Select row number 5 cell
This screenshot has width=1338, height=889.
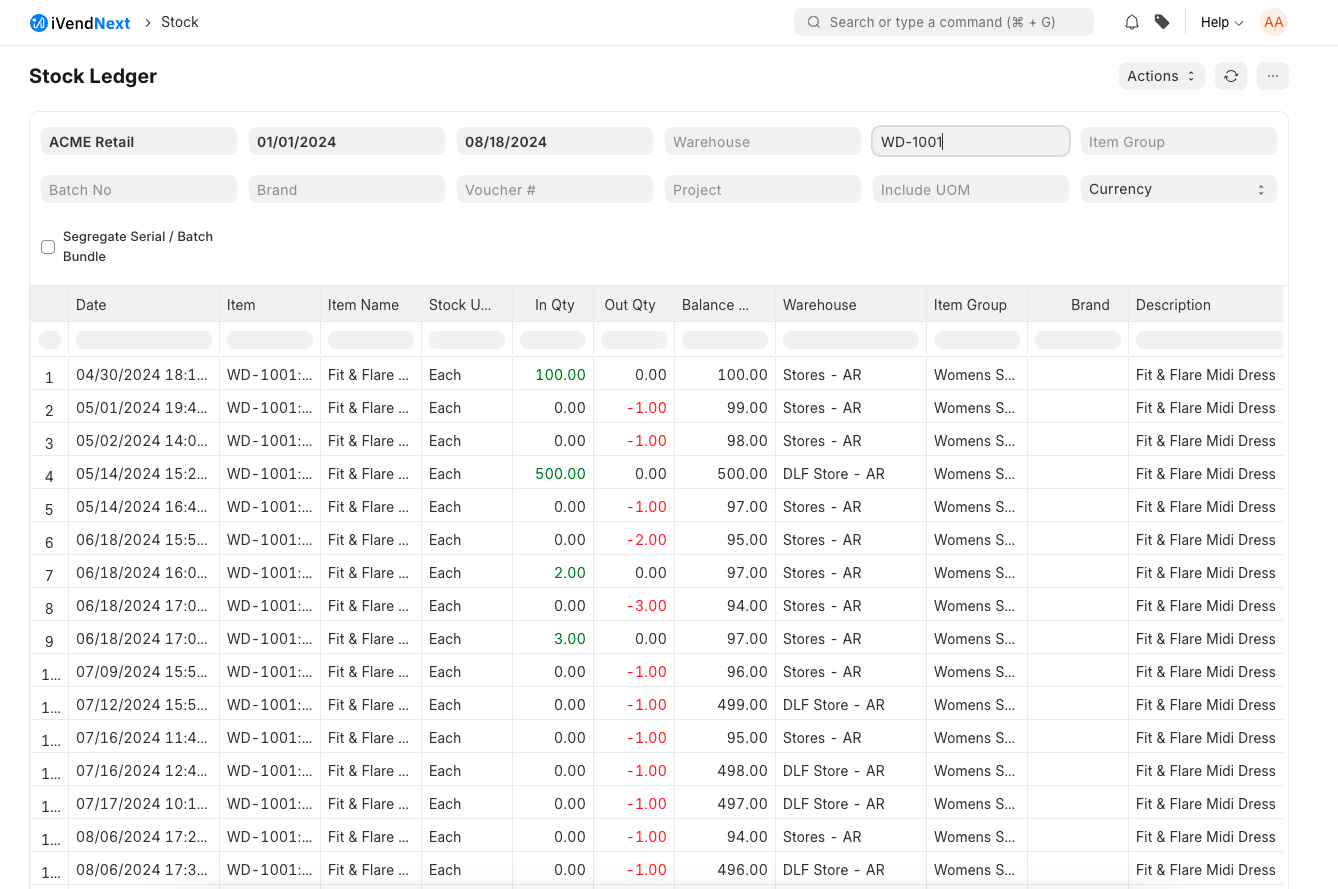[x=49, y=509]
